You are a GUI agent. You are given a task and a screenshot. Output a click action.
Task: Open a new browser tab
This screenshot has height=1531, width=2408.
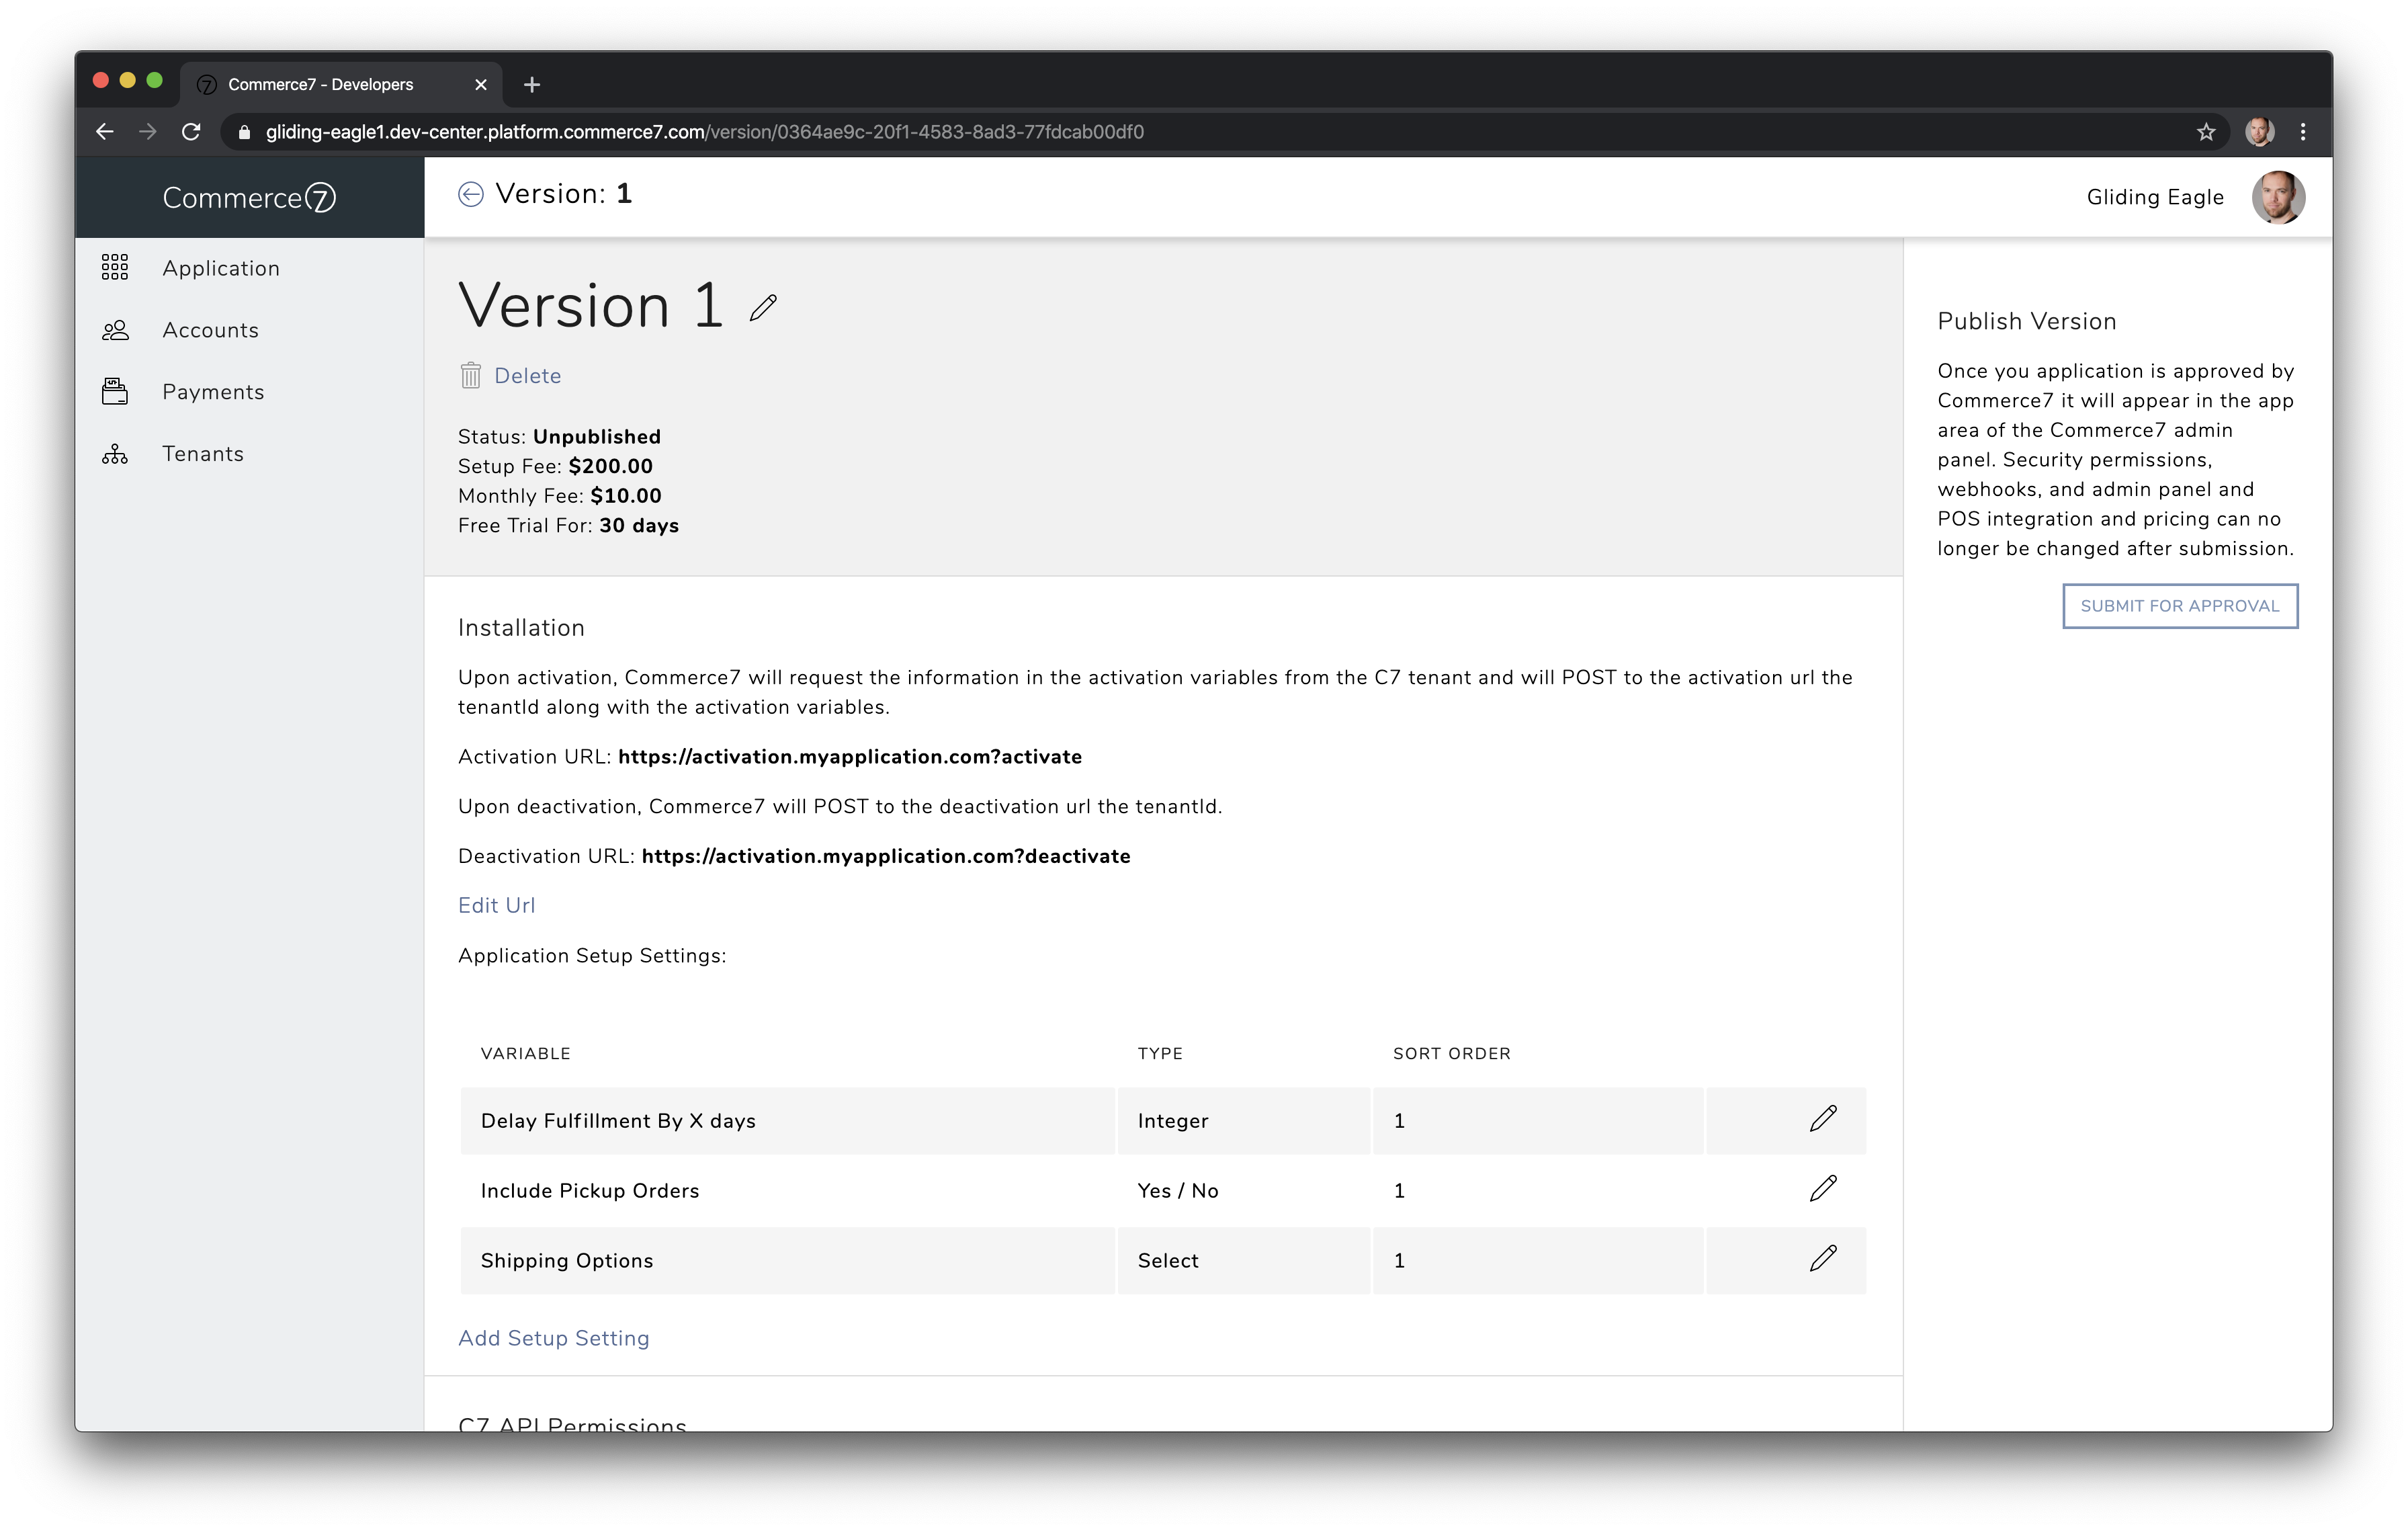[x=532, y=85]
